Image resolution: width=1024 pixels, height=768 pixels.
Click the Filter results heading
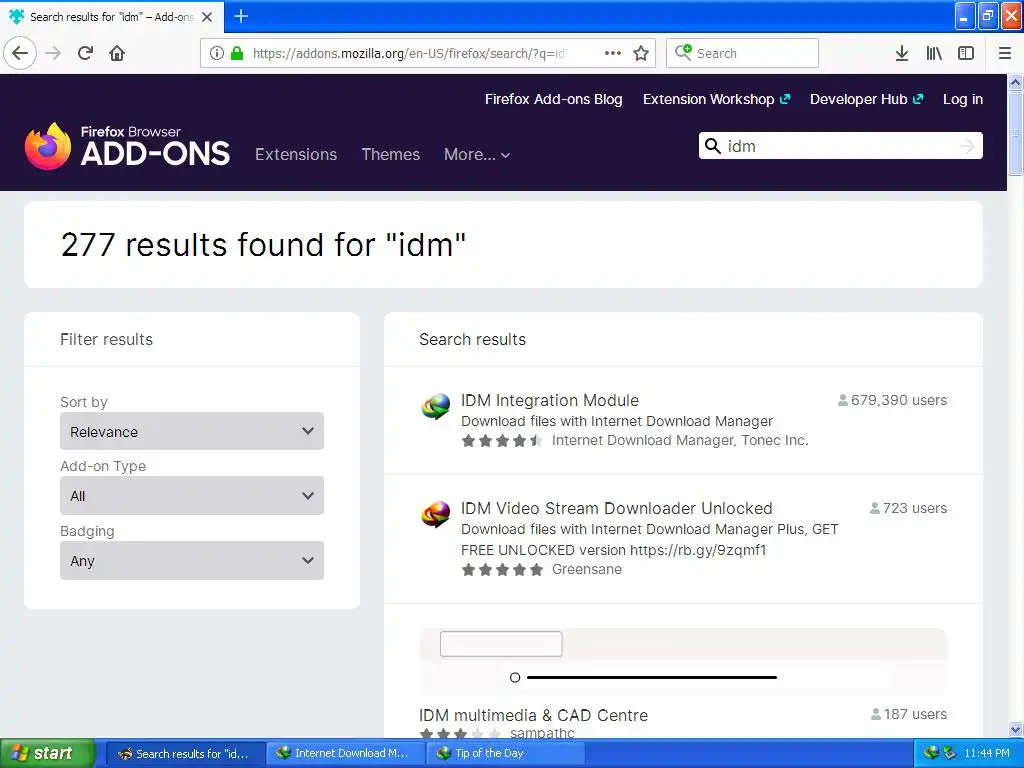pos(106,340)
